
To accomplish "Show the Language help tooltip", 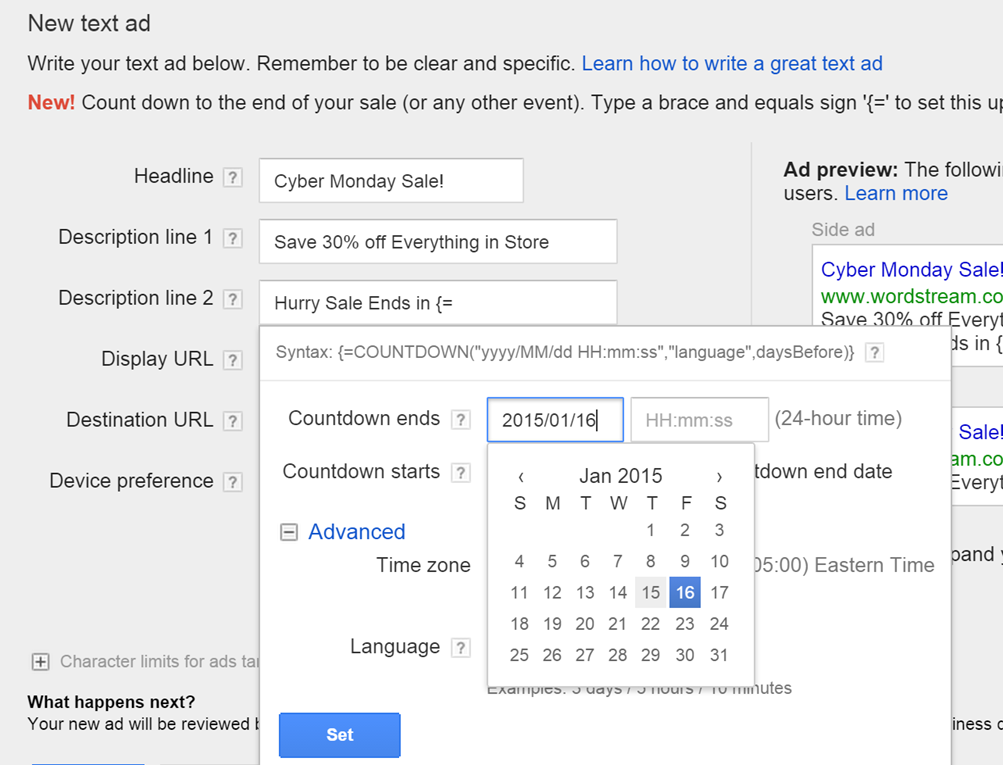I will (461, 648).
